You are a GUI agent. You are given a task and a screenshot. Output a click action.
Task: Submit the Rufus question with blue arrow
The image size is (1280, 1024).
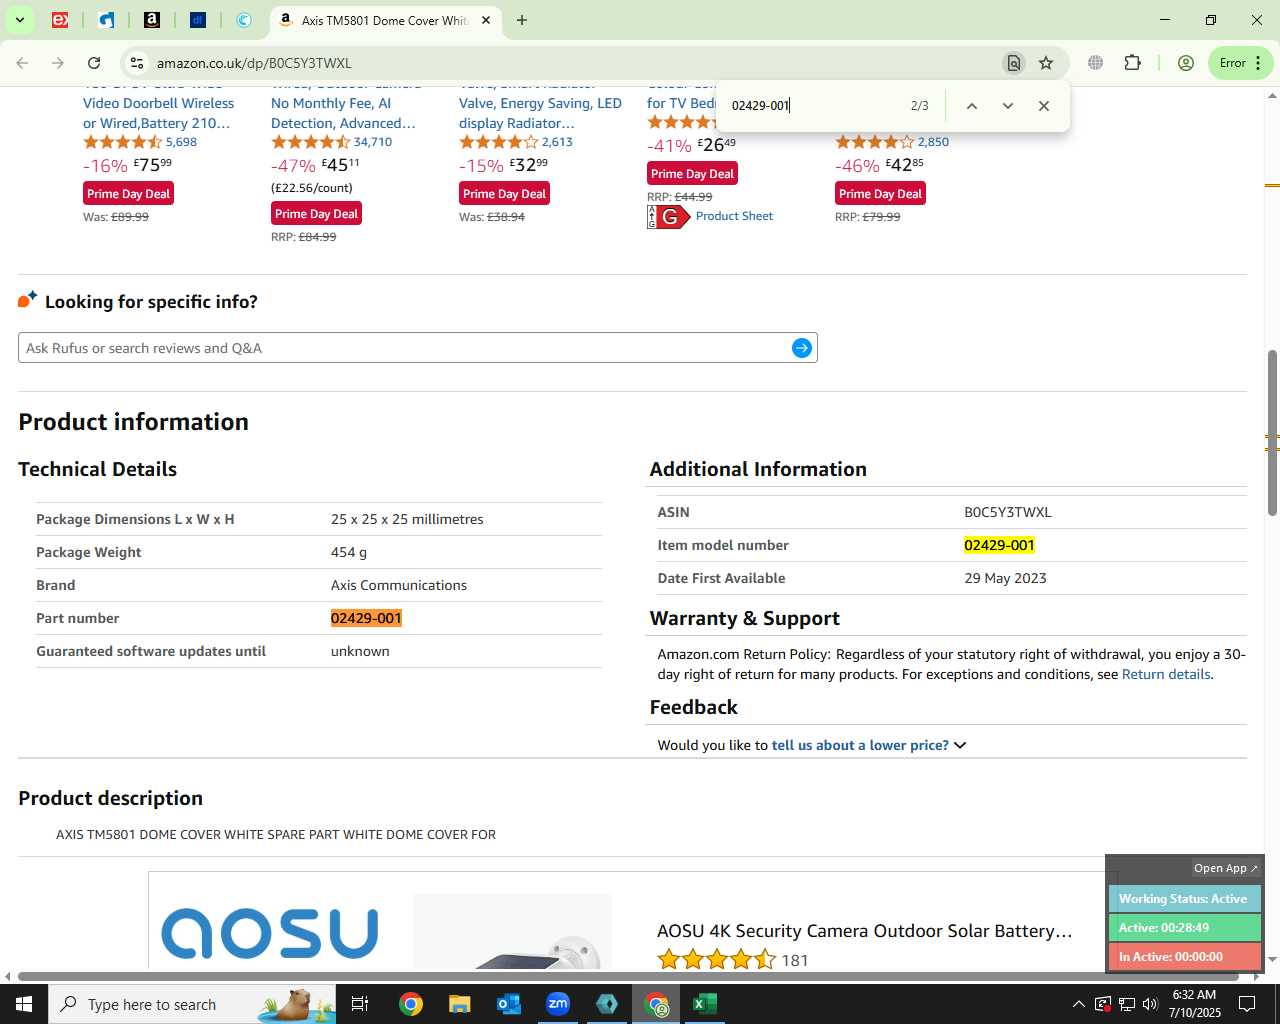click(x=802, y=348)
